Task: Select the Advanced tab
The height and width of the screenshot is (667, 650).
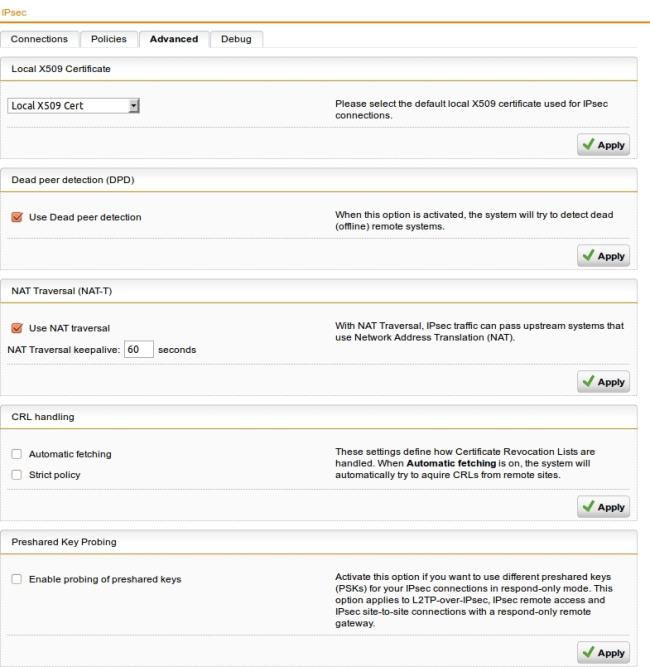Action: tap(173, 39)
